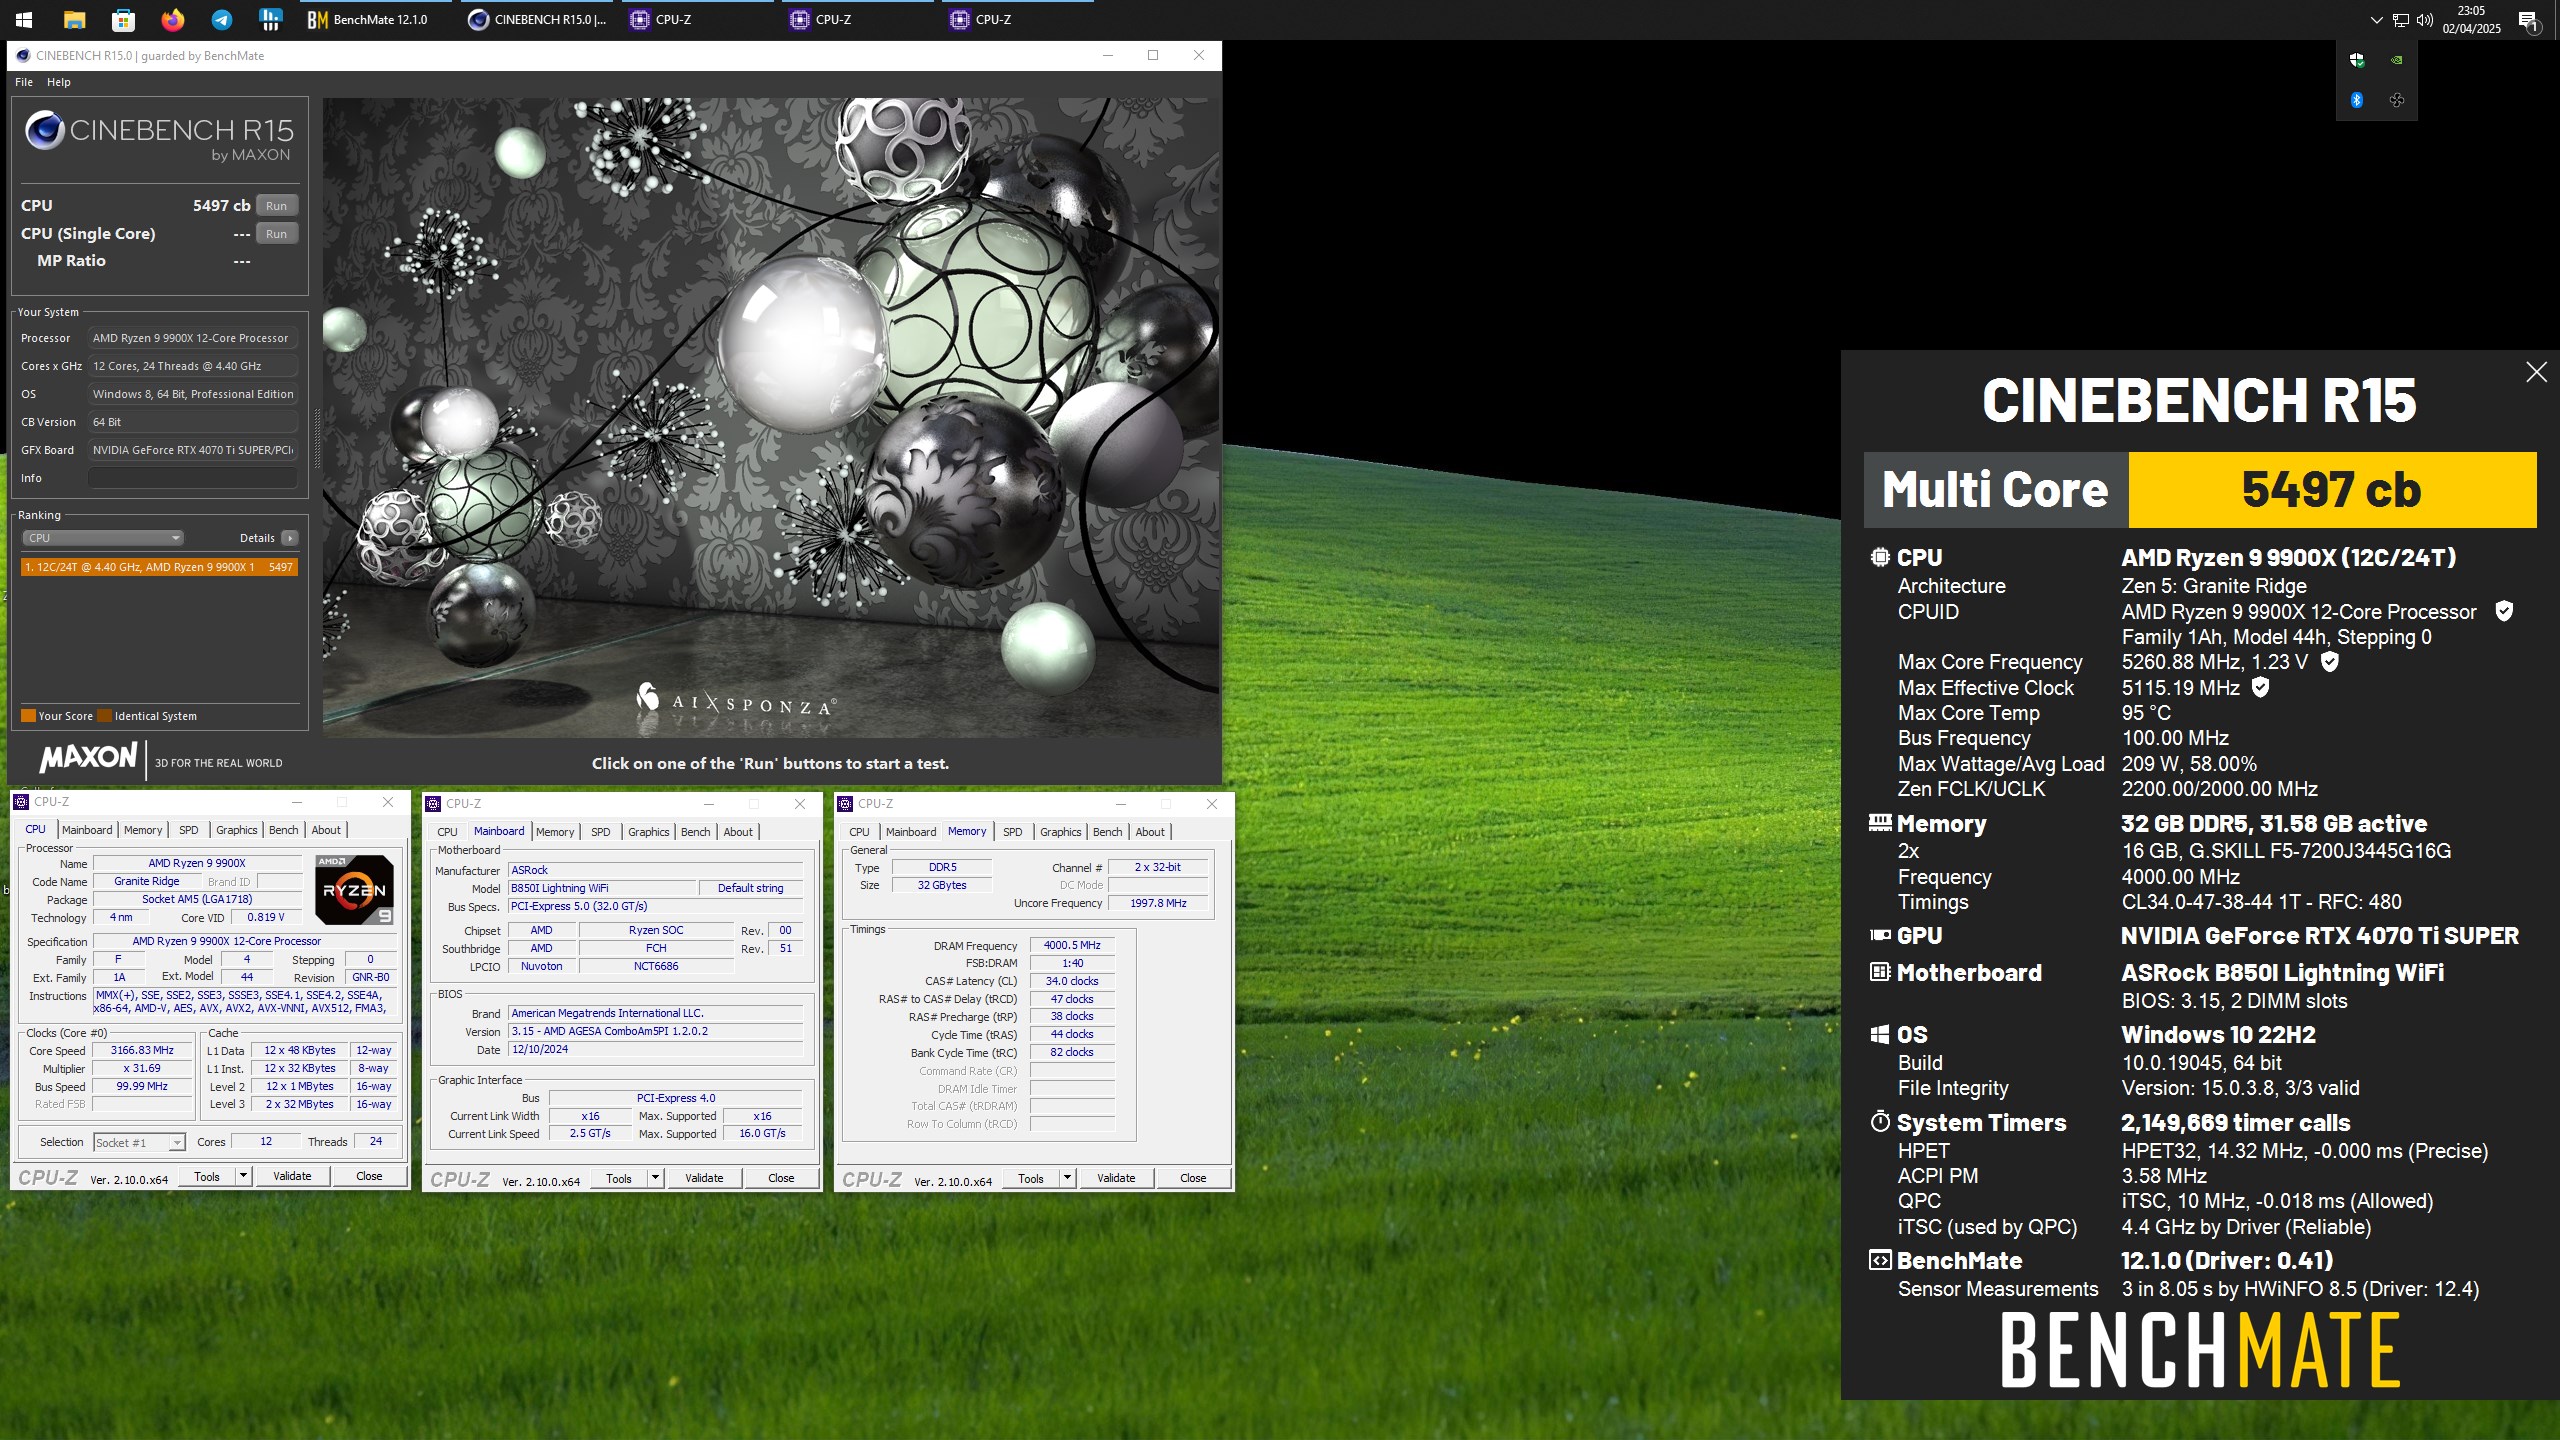
Task: Click the rendered scene image preview
Action: coord(771,418)
